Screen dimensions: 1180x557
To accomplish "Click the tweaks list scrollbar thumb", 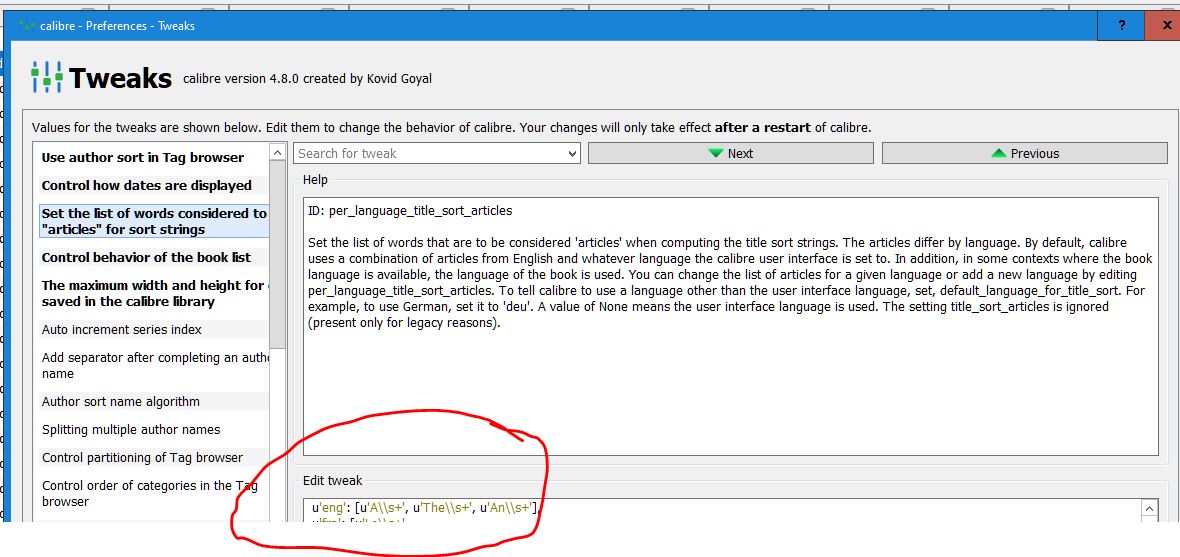I will (x=278, y=254).
